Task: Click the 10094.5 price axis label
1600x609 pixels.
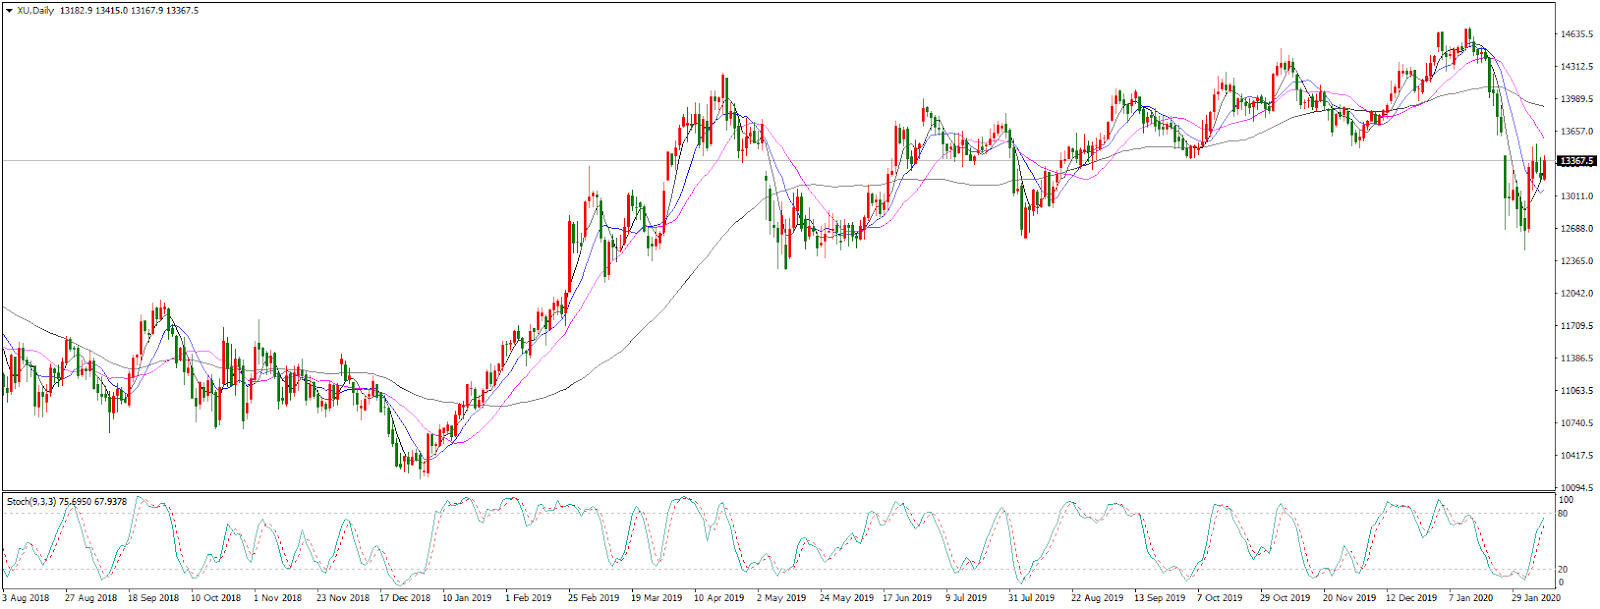Action: [1576, 488]
